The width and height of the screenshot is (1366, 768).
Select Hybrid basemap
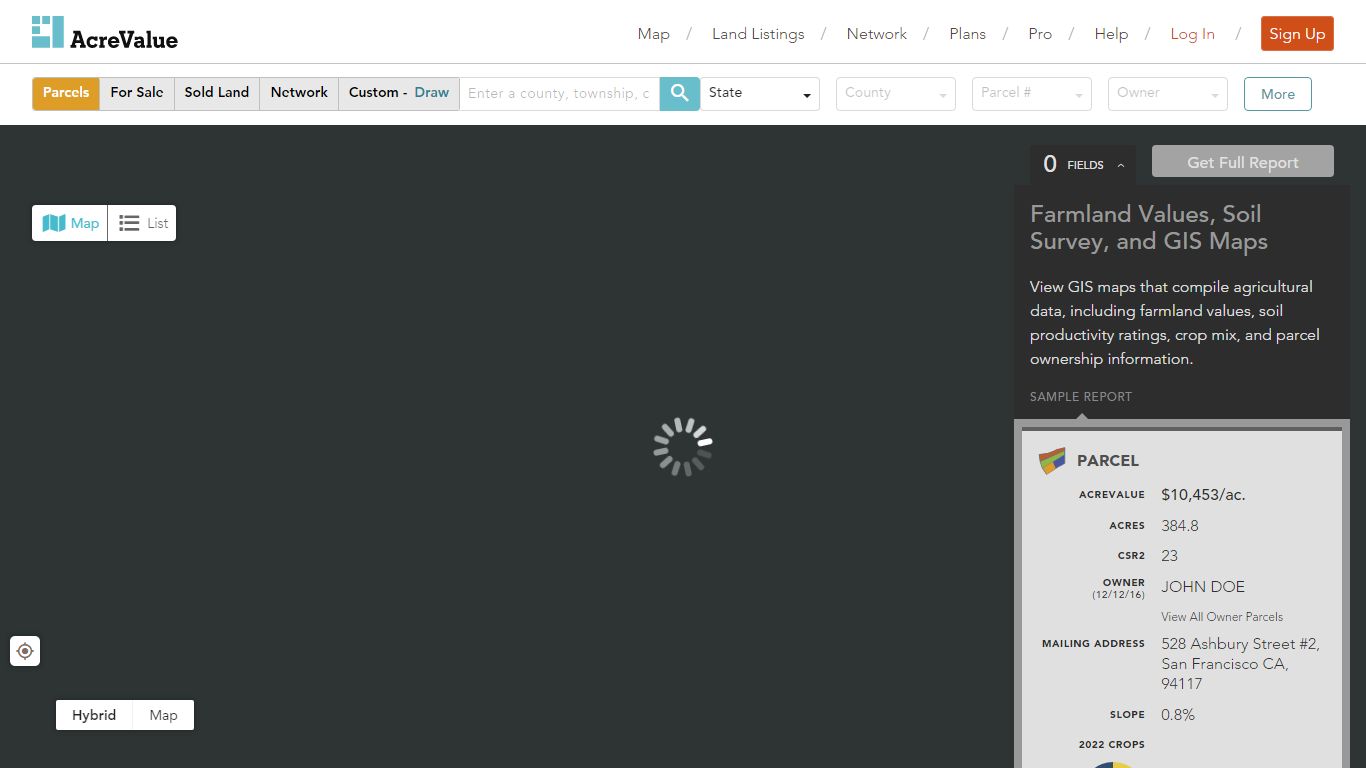pos(94,715)
